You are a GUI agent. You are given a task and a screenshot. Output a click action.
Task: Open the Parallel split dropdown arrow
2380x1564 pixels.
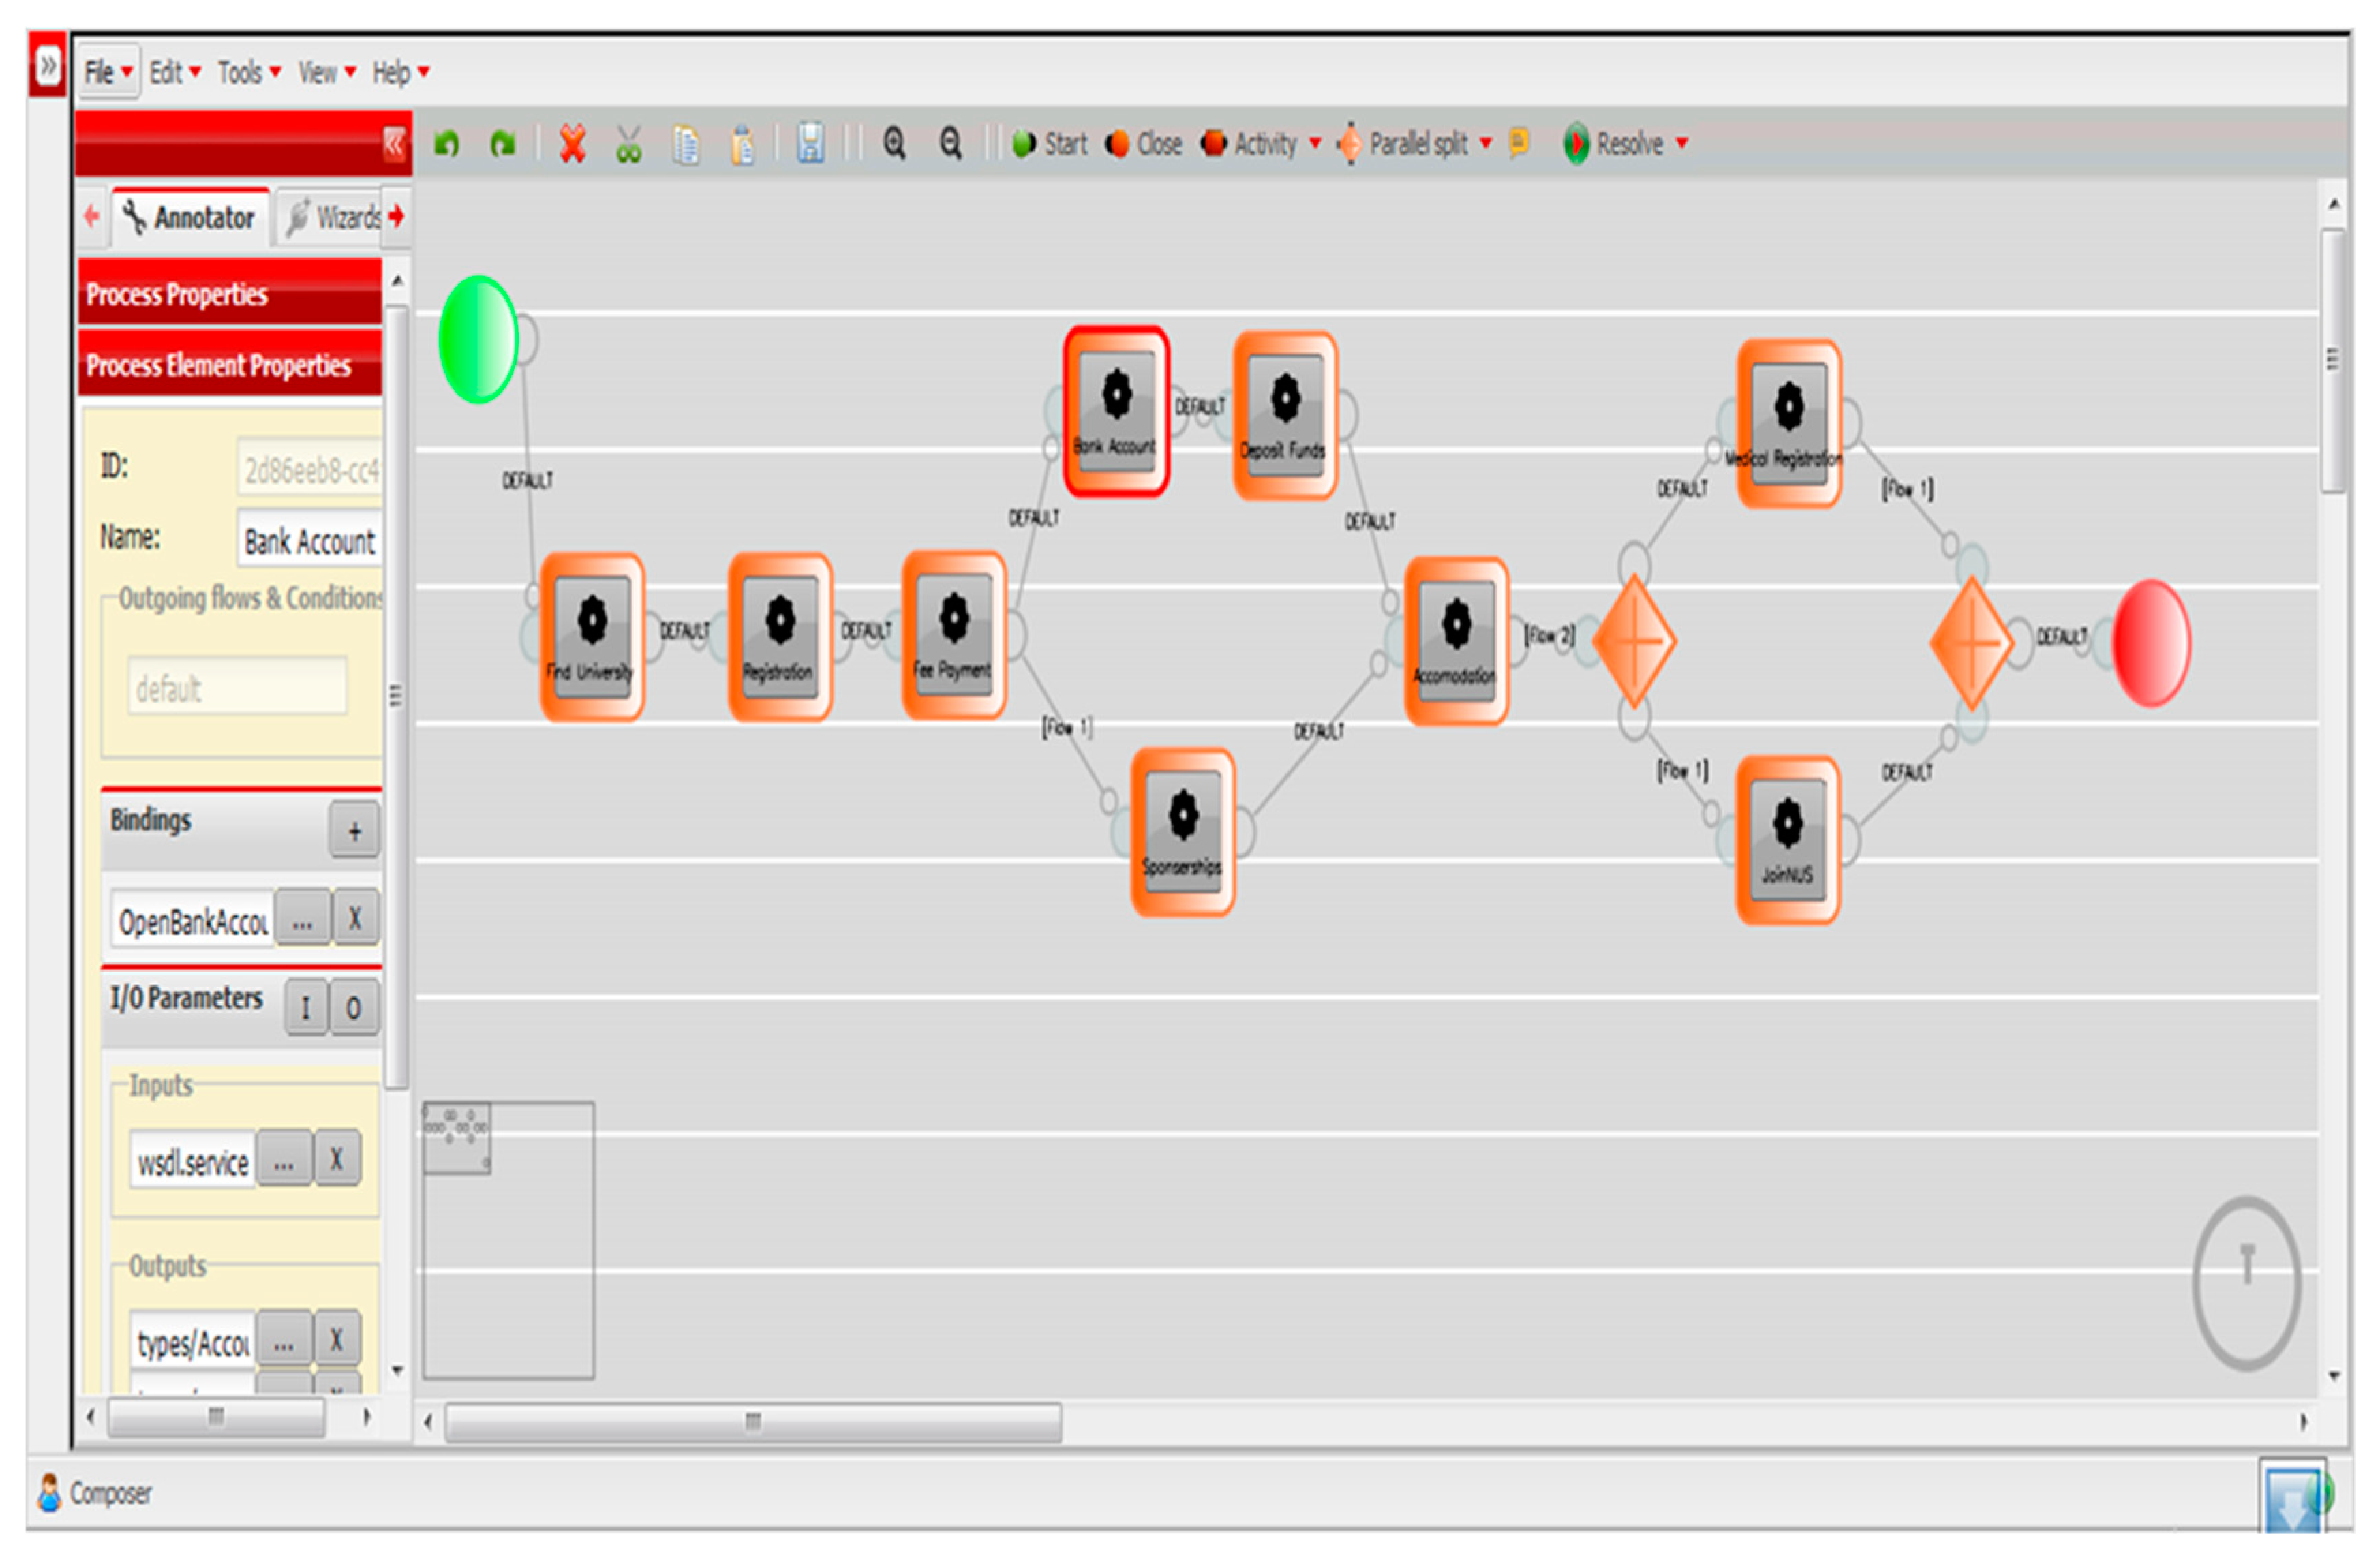pyautogui.click(x=1486, y=144)
